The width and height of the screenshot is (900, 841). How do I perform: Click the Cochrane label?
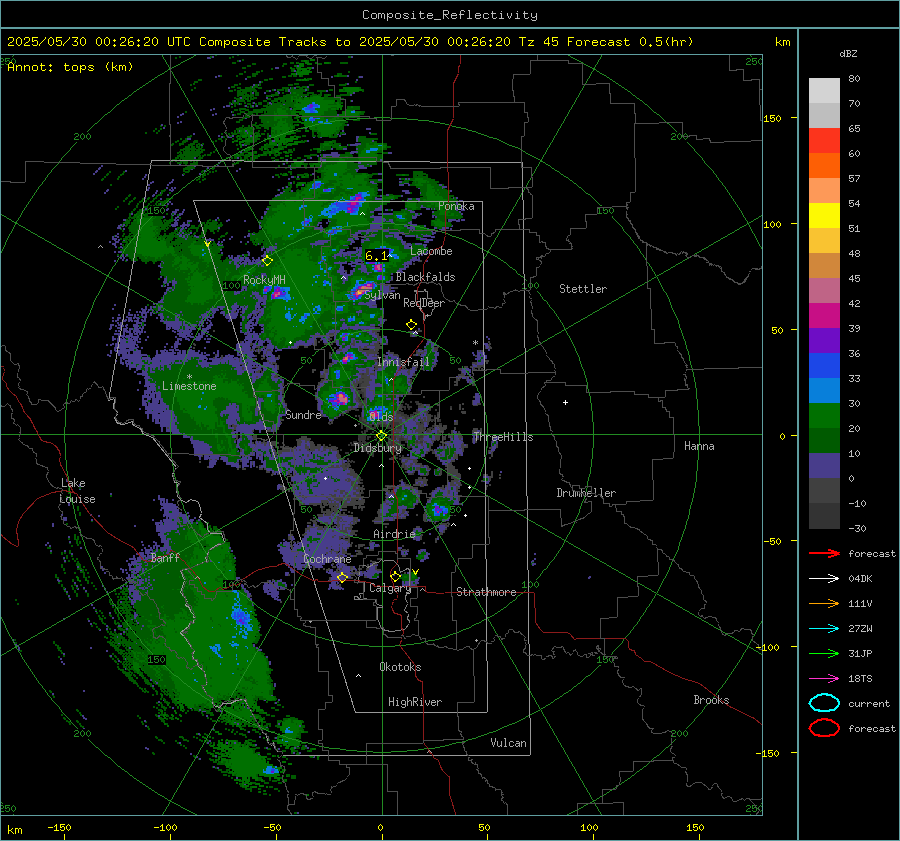pos(327,559)
